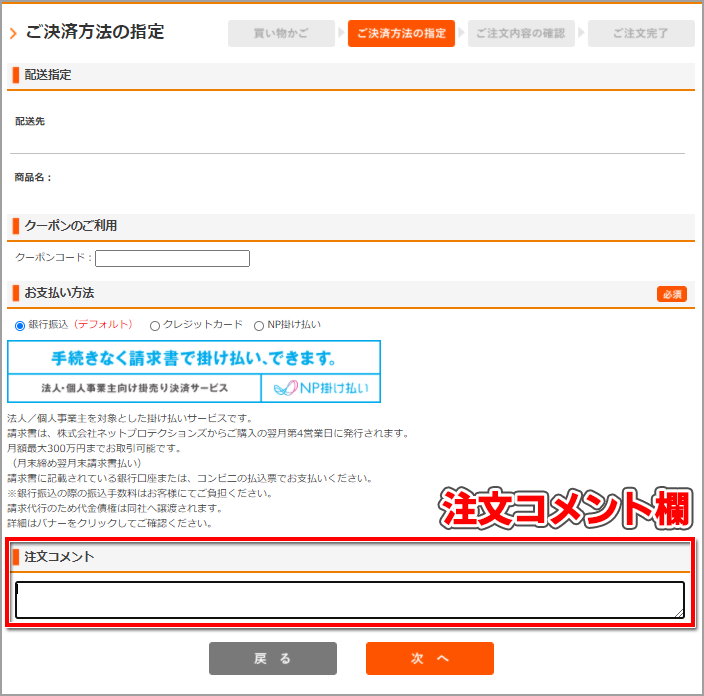Click the resize handle of the comment box
704x696 pixels.
tap(679, 612)
